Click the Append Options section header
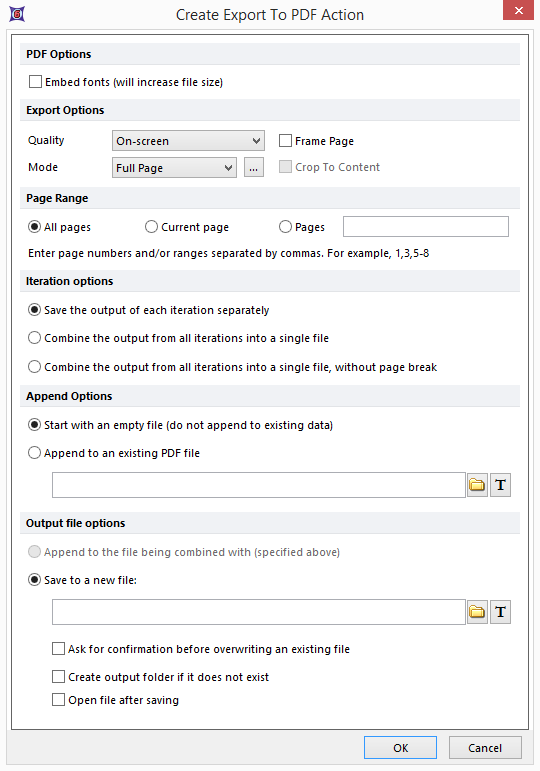Viewport: 540px width, 771px height. pyautogui.click(x=270, y=396)
